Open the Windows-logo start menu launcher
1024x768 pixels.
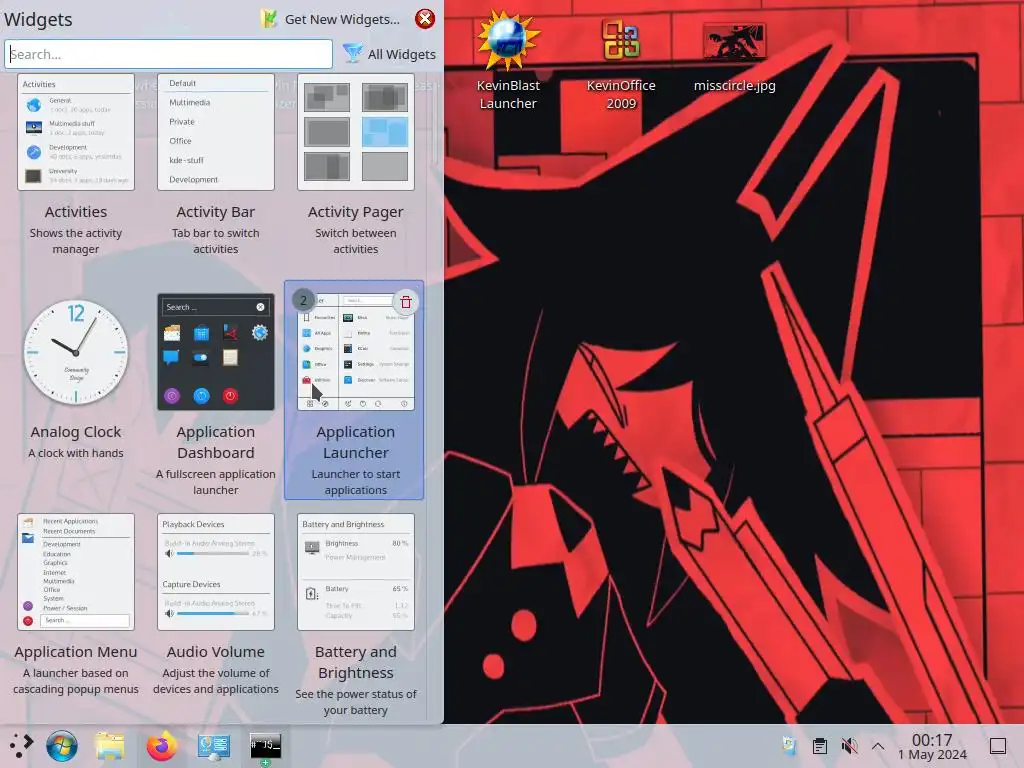(62, 746)
